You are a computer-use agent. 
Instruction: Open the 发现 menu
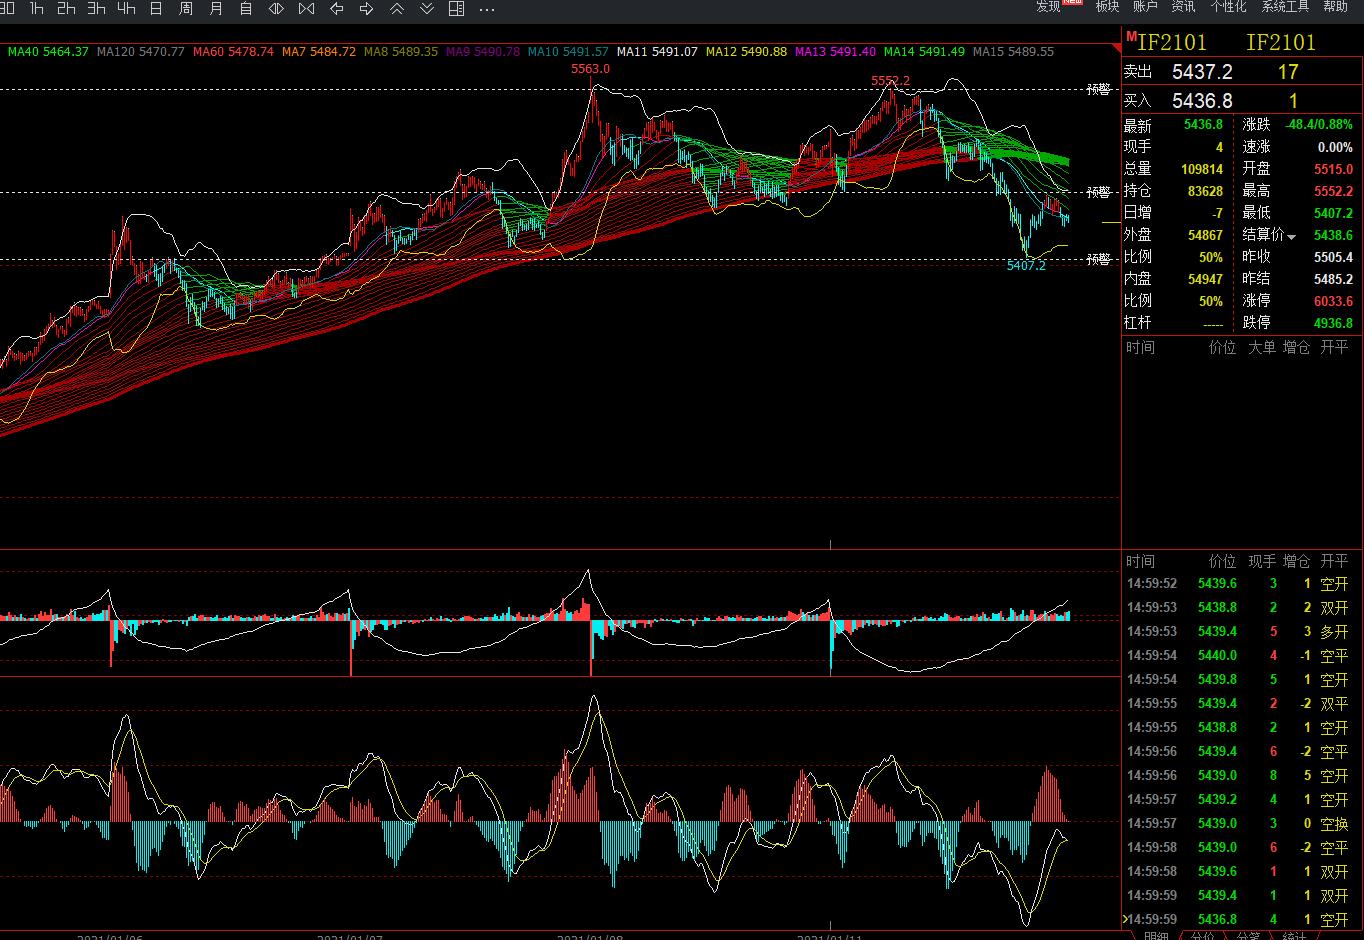(1048, 7)
